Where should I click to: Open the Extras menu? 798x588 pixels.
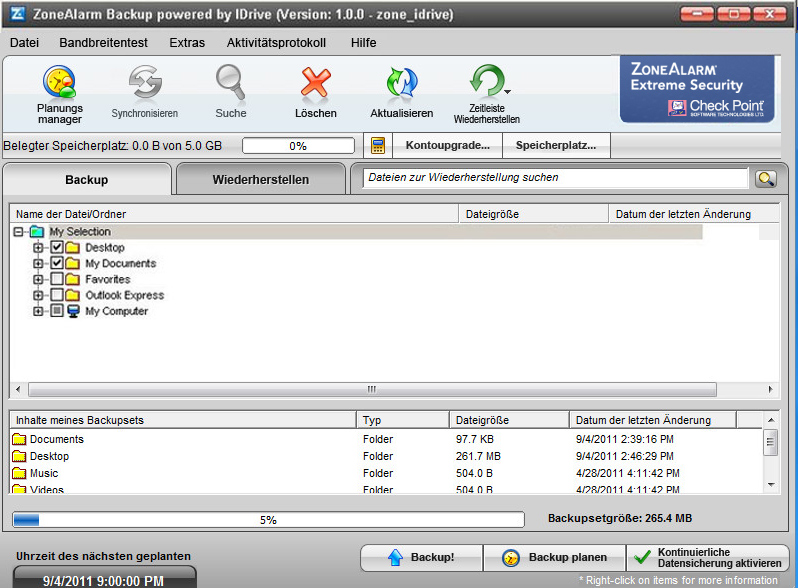(x=187, y=43)
